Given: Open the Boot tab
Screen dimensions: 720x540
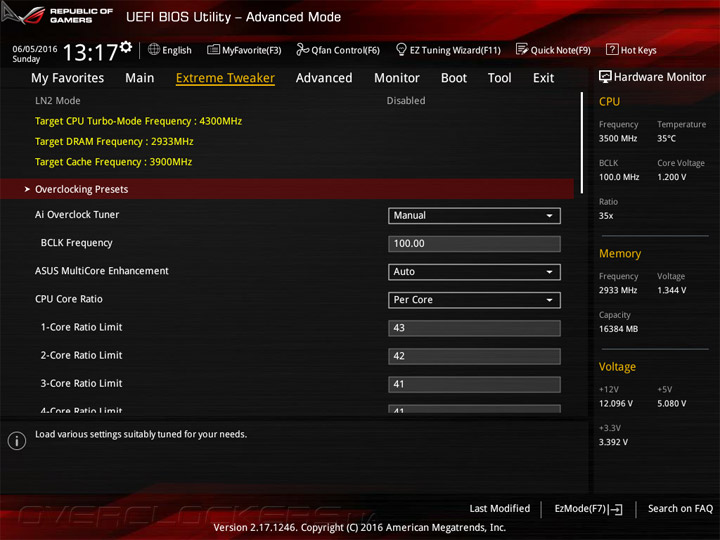Looking at the screenshot, I should [454, 78].
